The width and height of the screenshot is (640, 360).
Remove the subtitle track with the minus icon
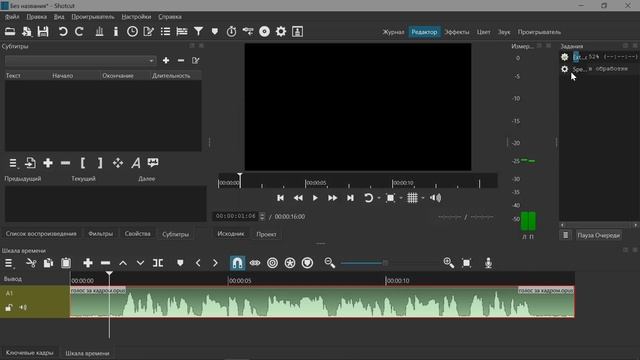181,60
